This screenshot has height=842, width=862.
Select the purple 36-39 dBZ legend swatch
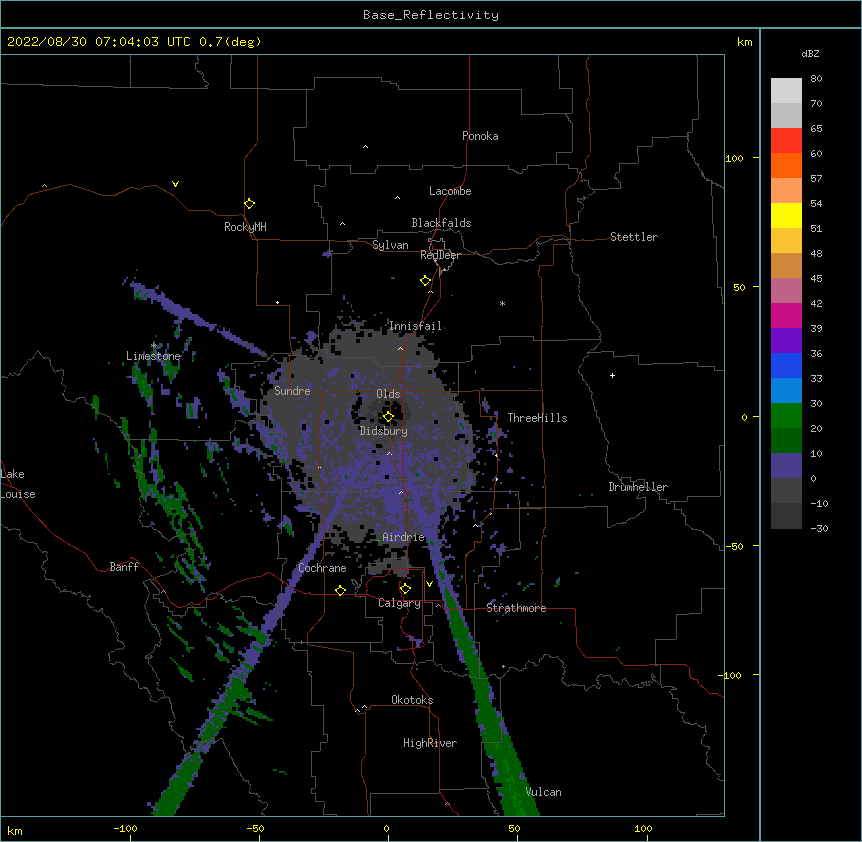(x=786, y=341)
